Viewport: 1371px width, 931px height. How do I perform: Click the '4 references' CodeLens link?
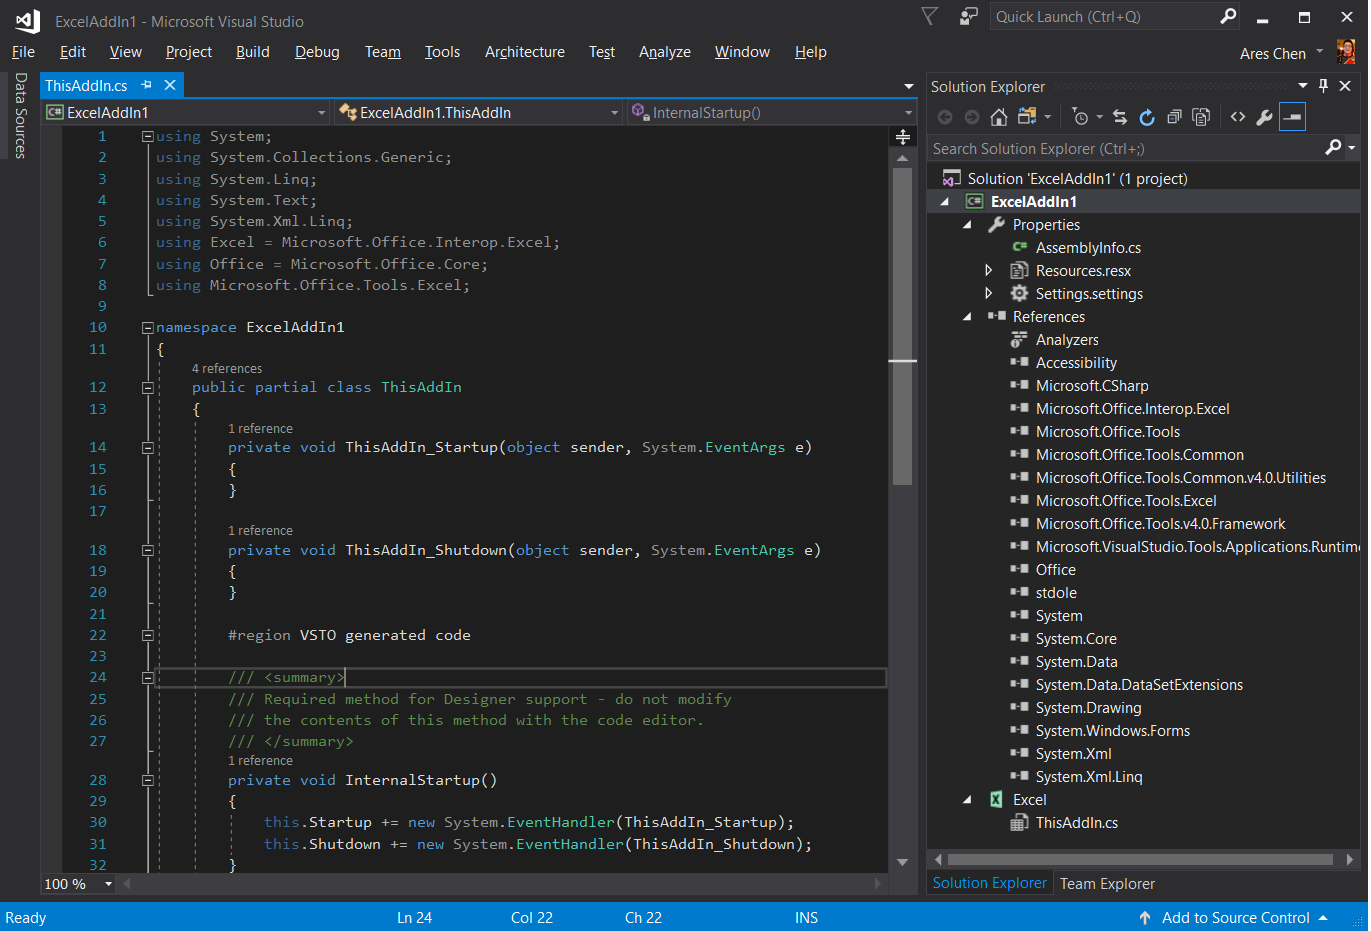pyautogui.click(x=227, y=369)
